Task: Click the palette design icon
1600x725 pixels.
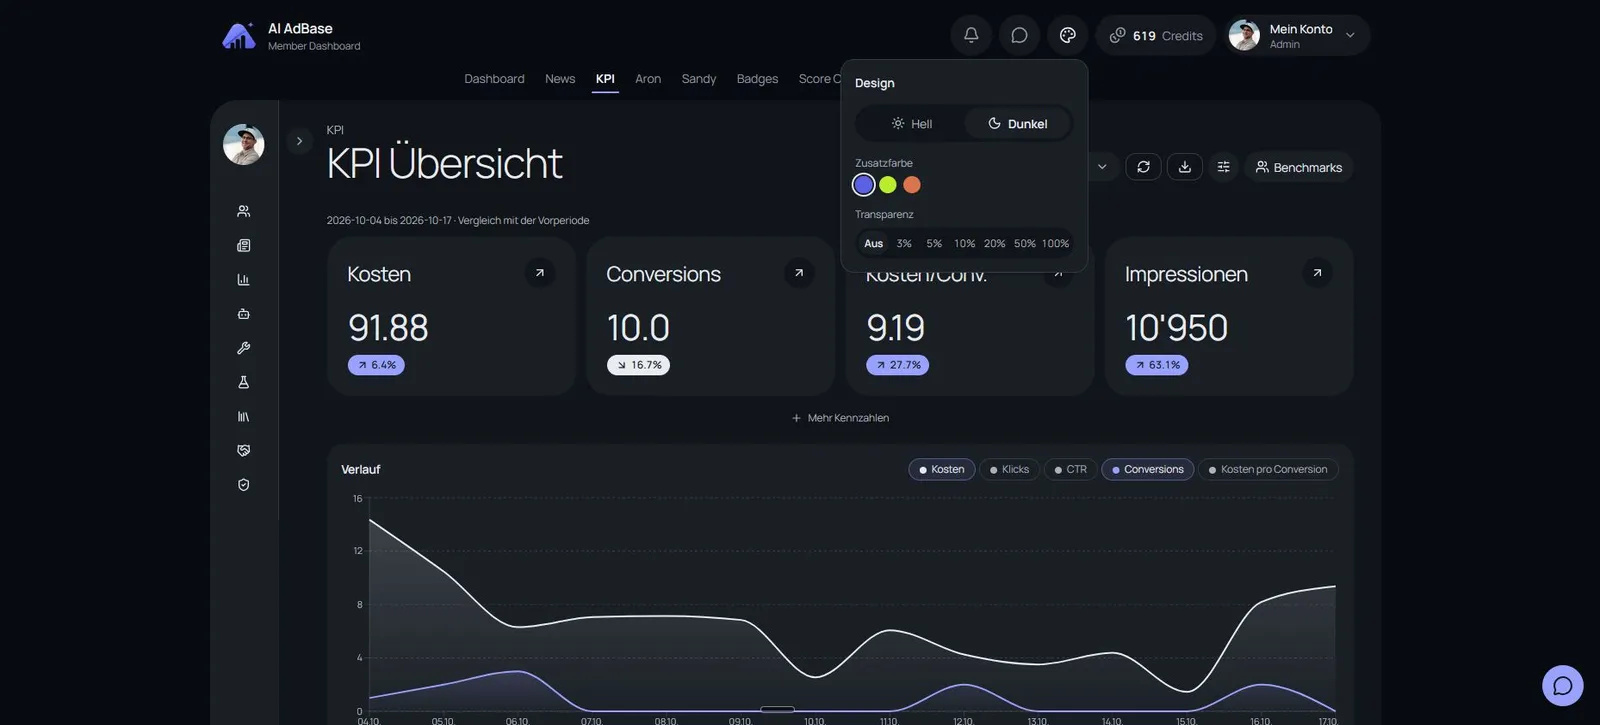Action: (1068, 35)
